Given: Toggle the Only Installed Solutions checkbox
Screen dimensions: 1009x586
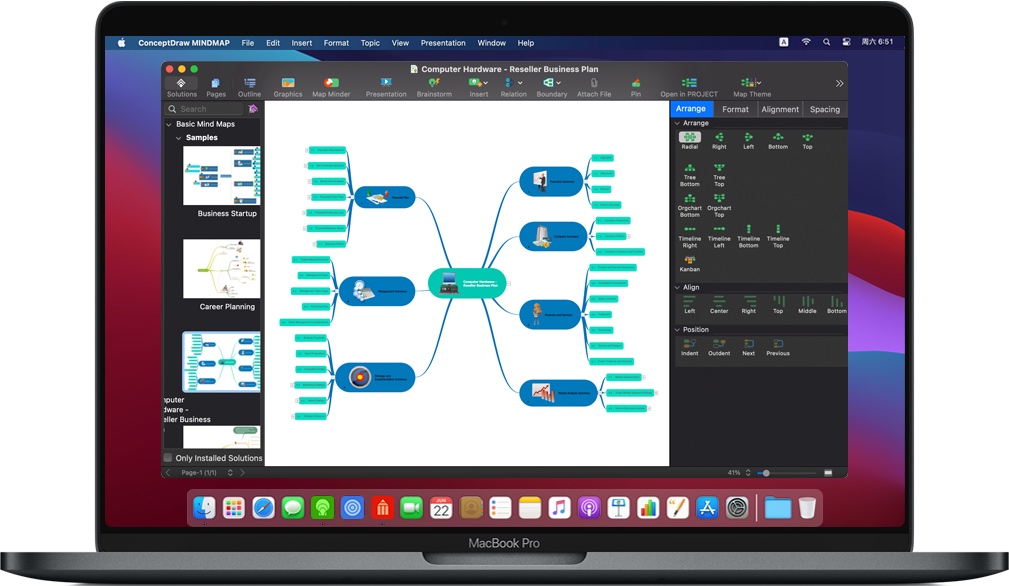Looking at the screenshot, I should click(x=168, y=457).
